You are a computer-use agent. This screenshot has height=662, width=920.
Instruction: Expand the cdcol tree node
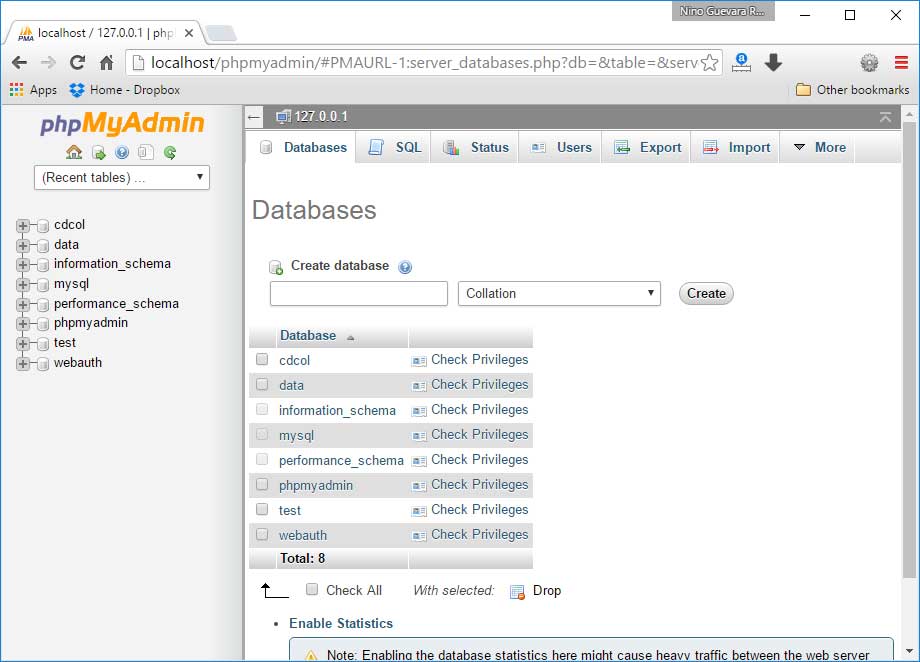pos(23,225)
